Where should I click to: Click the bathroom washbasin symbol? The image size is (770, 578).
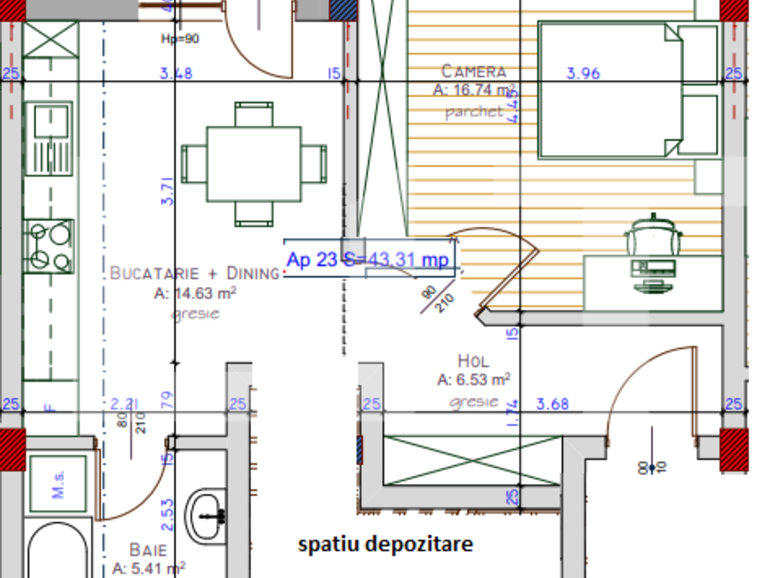[211, 515]
